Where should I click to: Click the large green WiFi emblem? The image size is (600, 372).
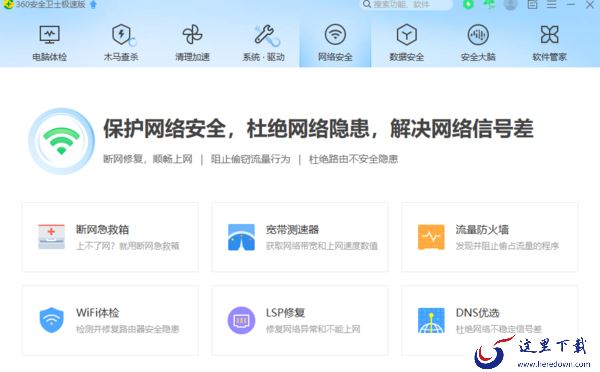[x=61, y=141]
